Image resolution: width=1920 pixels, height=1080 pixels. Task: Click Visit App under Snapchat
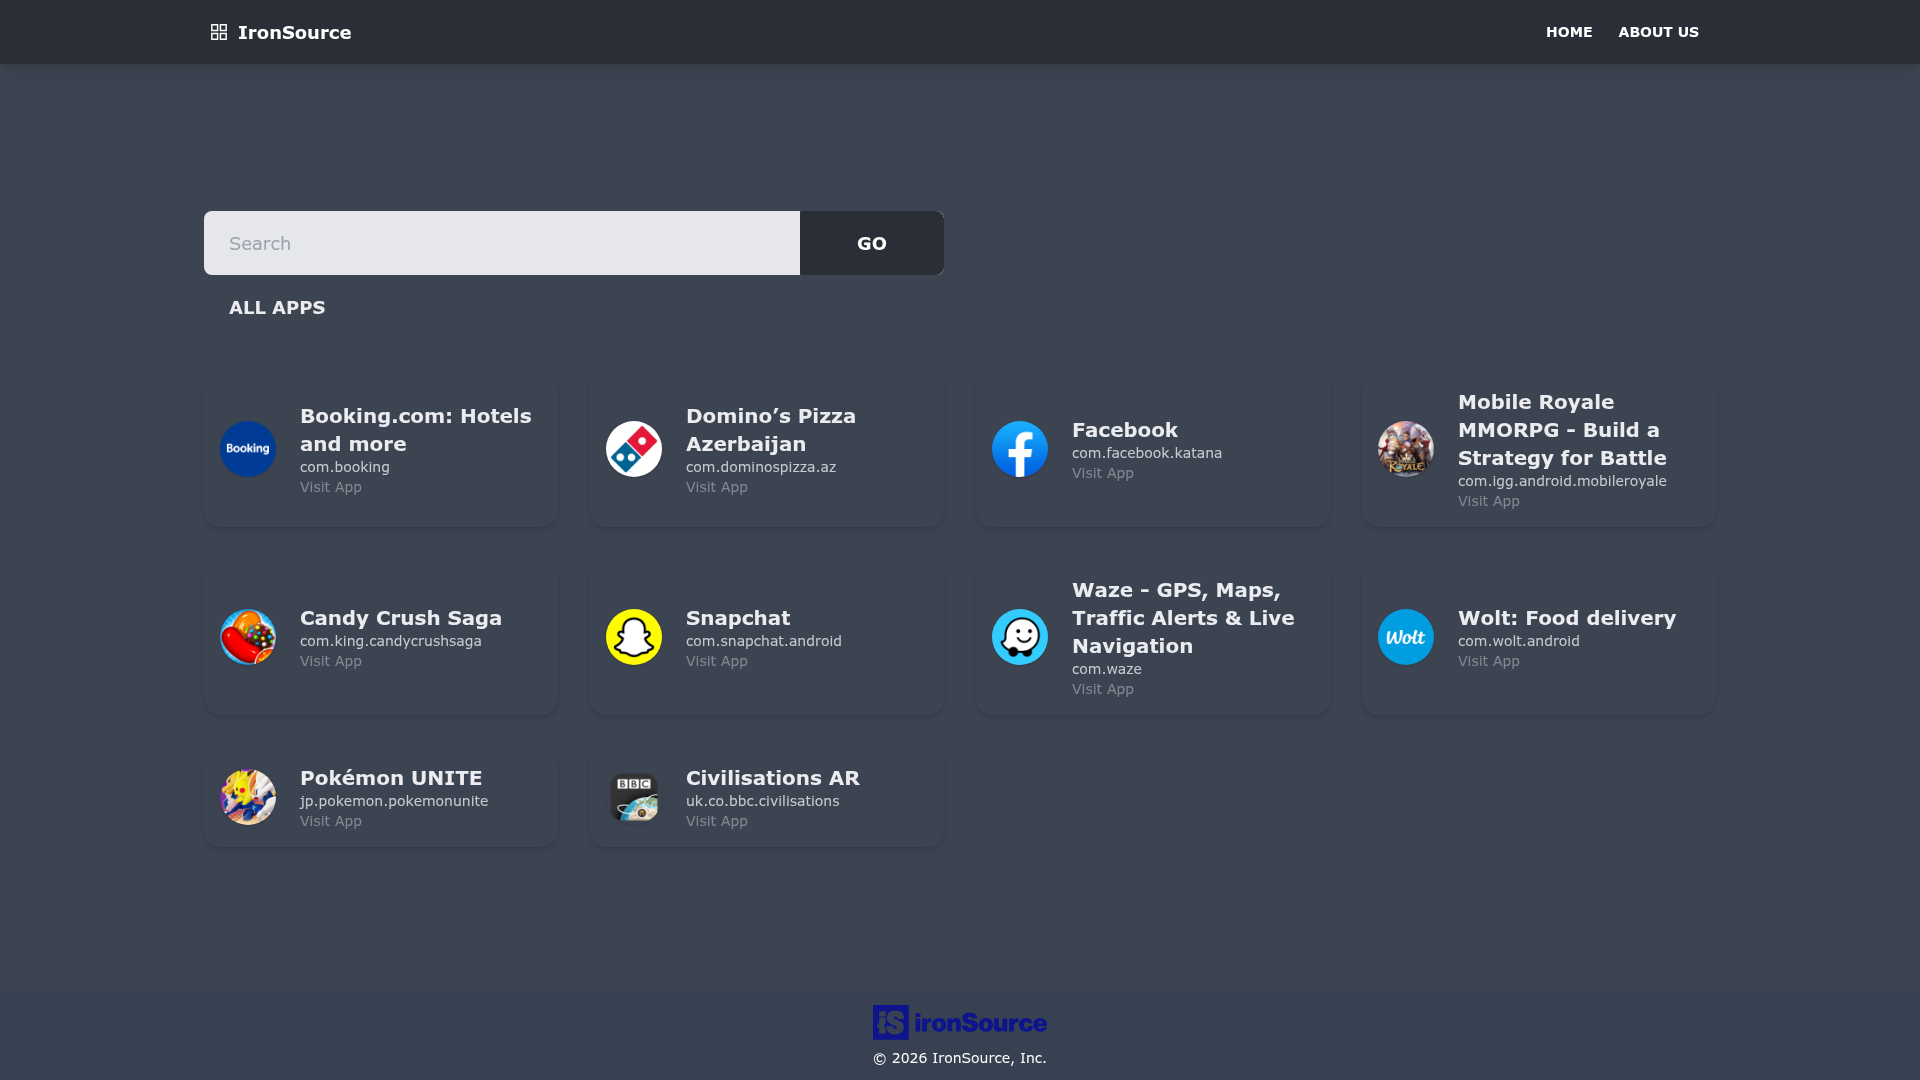click(717, 661)
